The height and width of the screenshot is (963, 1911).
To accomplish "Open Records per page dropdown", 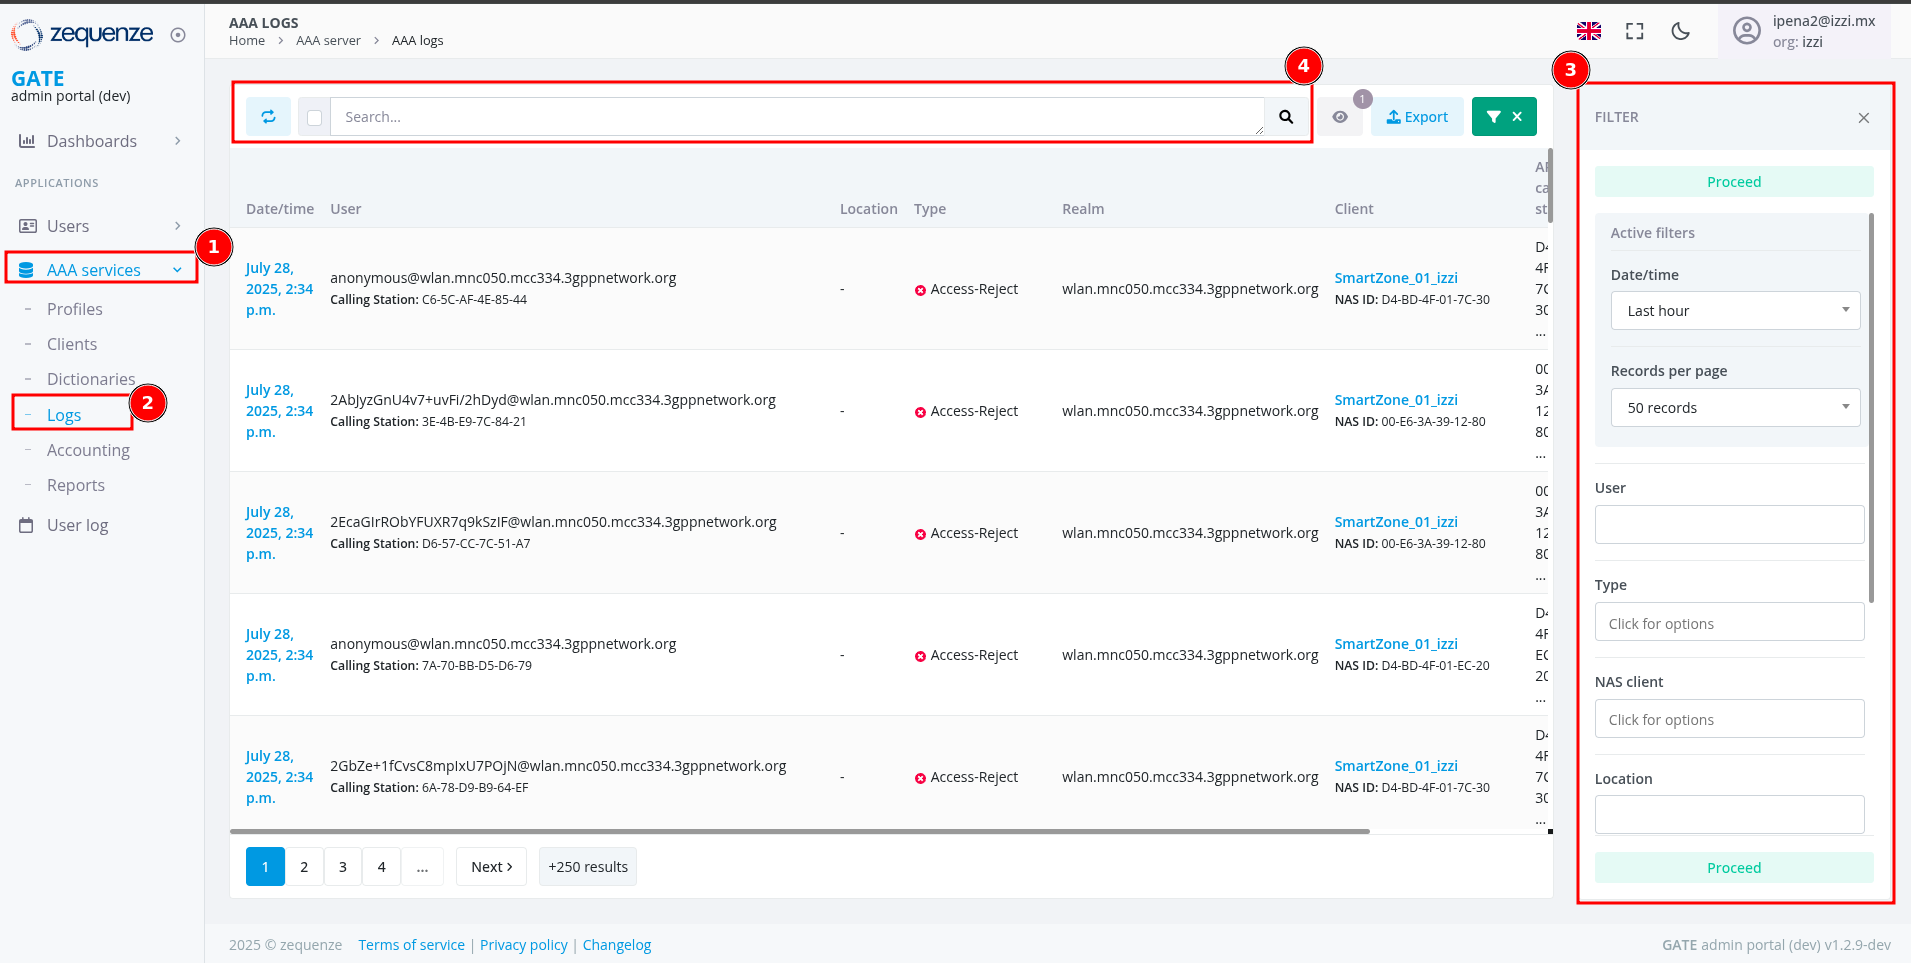I will [1734, 408].
